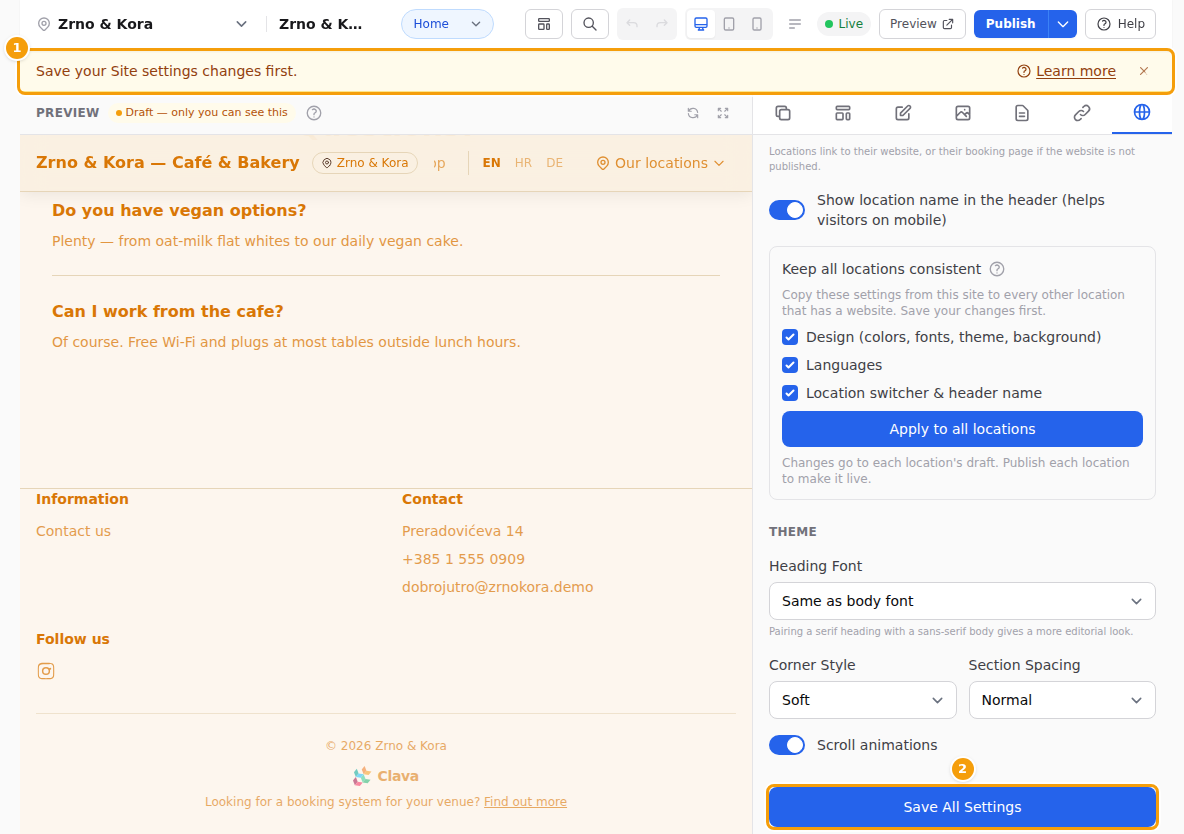Open the Section Spacing dropdown
The image size is (1184, 834).
pyautogui.click(x=1062, y=700)
